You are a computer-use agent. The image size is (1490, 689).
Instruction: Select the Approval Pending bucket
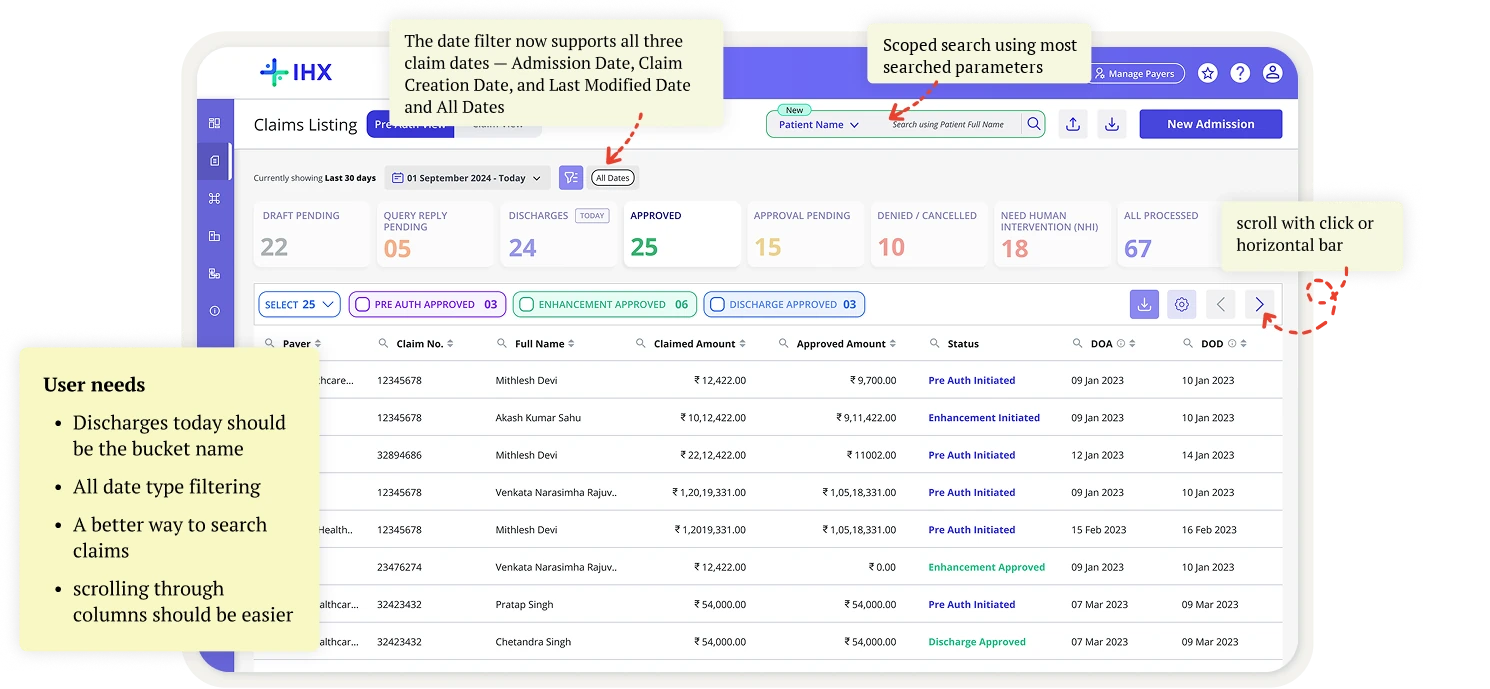805,234
